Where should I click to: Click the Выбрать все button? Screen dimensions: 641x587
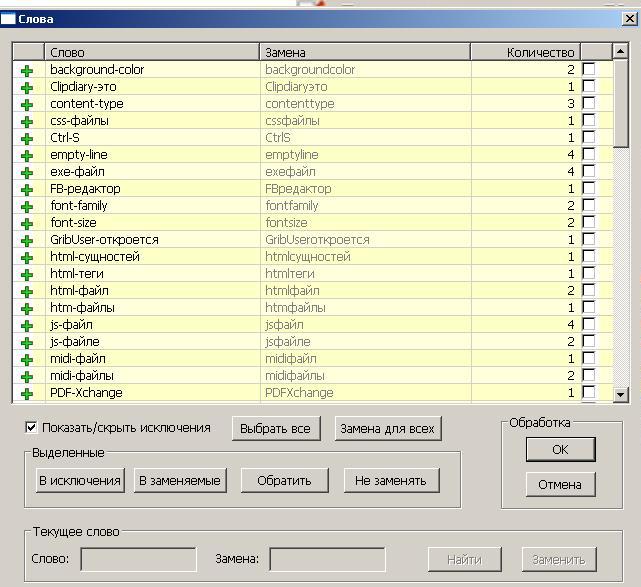point(276,428)
